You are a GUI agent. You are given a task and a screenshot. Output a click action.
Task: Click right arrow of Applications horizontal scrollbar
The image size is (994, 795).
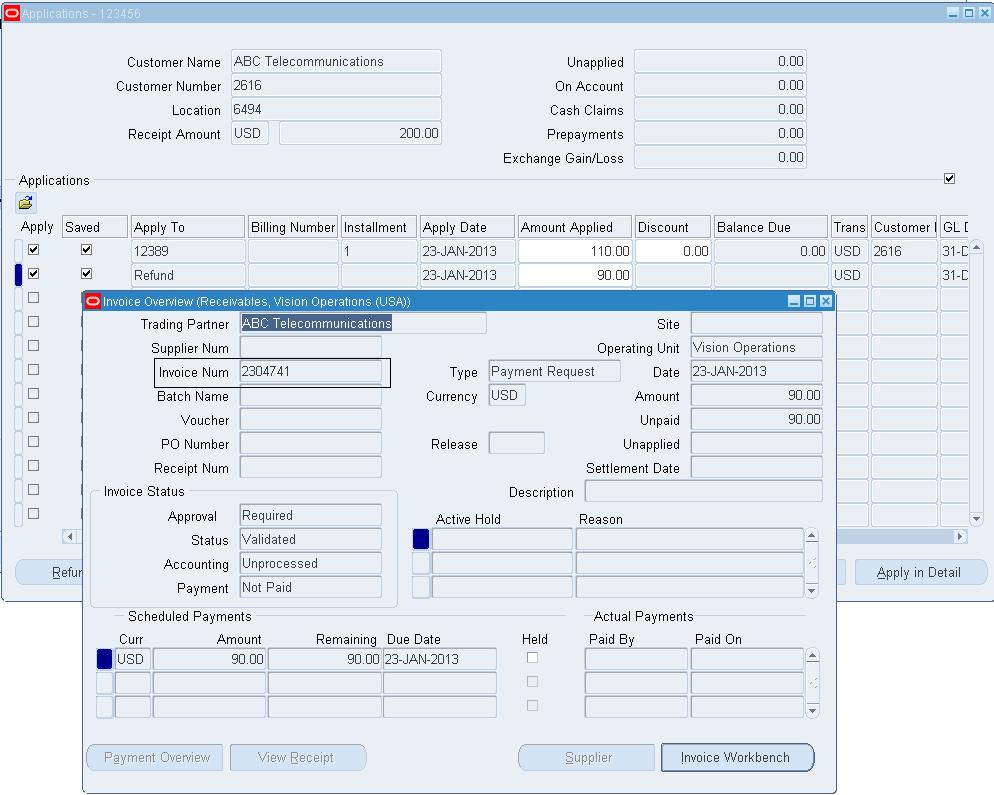click(960, 537)
